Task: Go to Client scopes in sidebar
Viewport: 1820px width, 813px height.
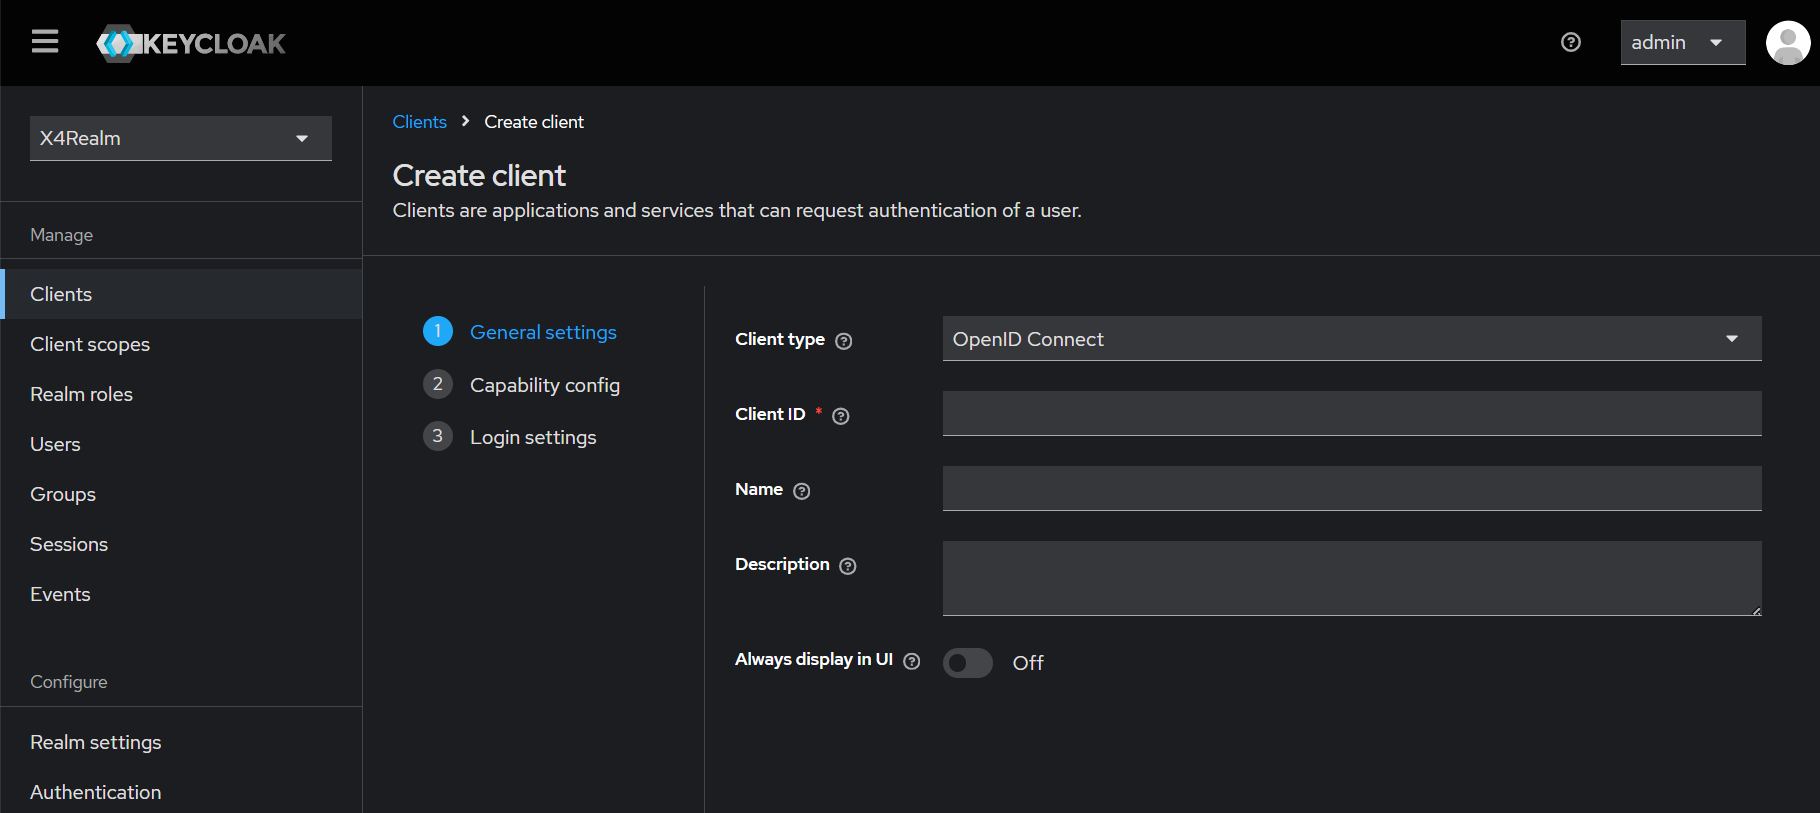Action: point(90,344)
